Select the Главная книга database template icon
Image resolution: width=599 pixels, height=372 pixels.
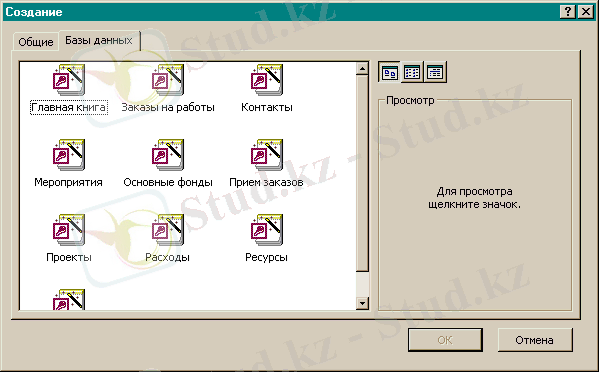(x=69, y=80)
